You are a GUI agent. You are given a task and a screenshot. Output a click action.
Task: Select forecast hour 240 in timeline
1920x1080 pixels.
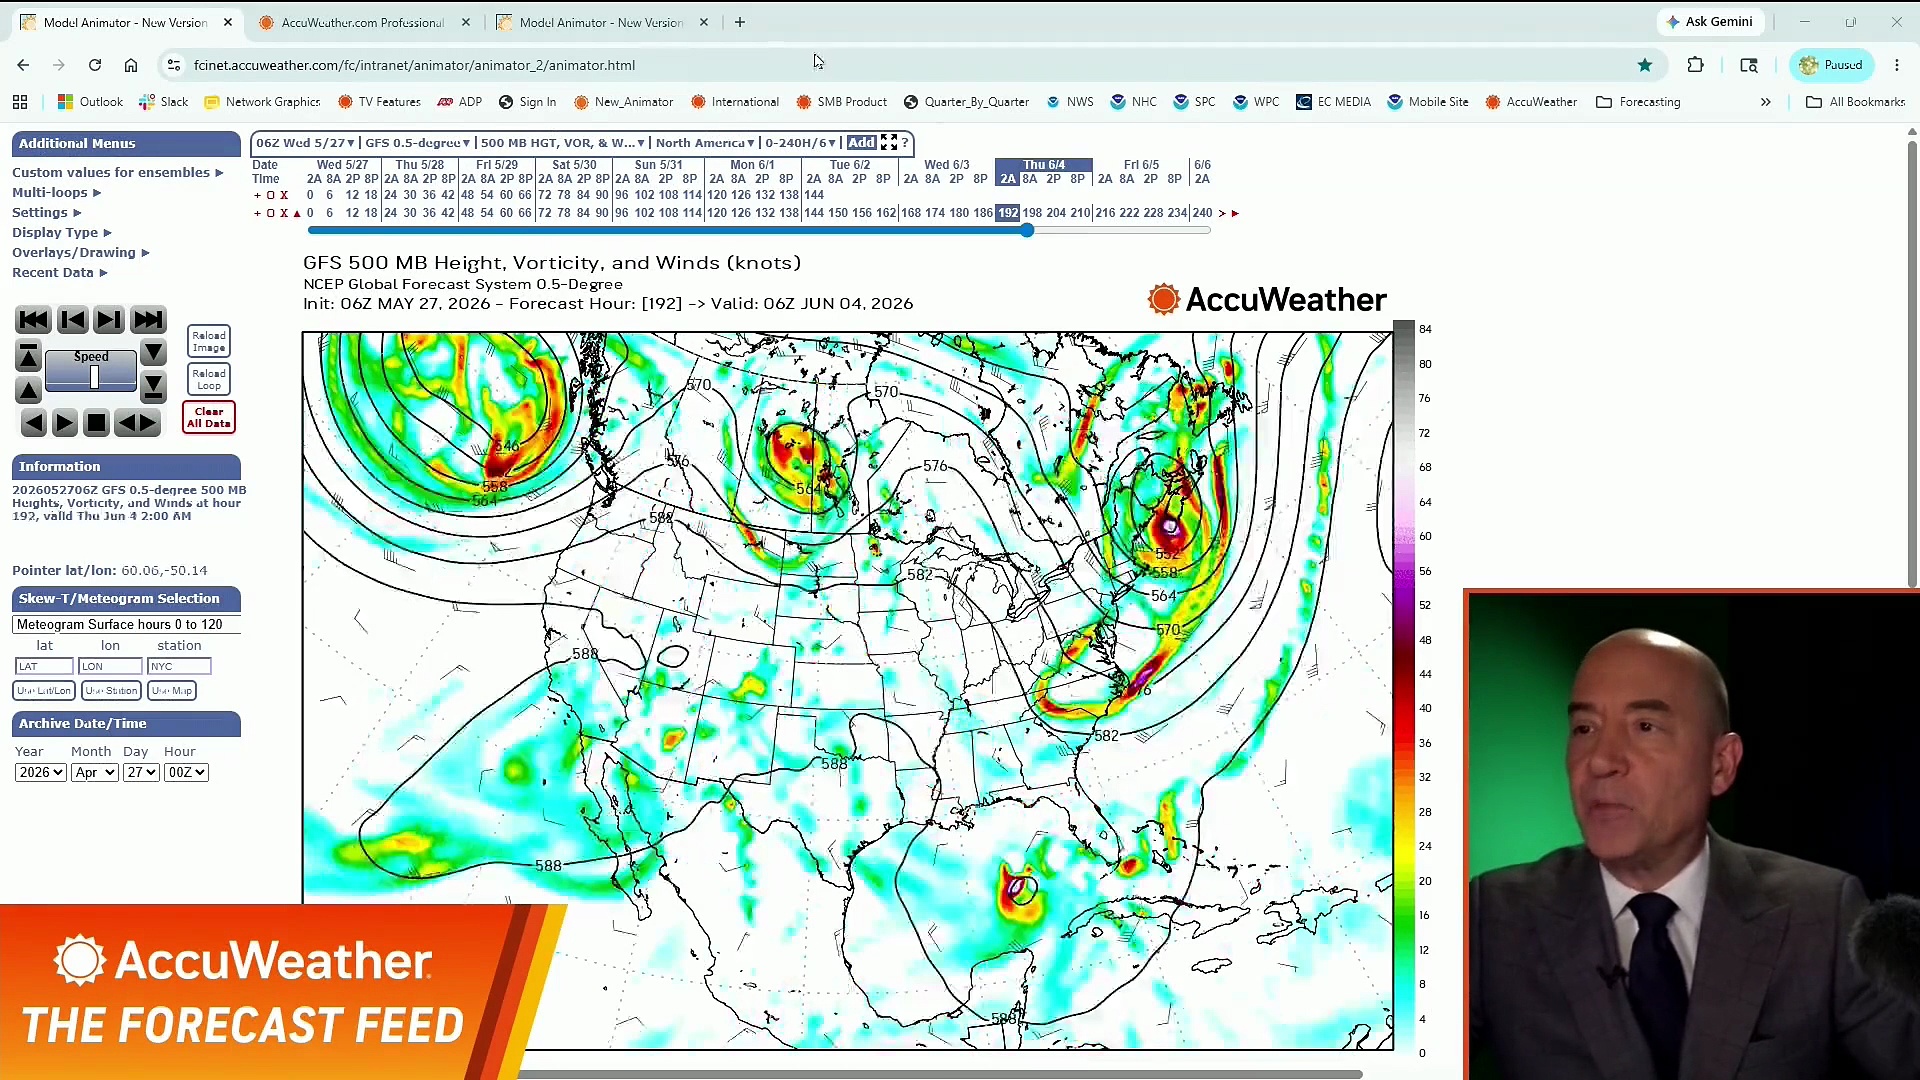tap(1202, 213)
